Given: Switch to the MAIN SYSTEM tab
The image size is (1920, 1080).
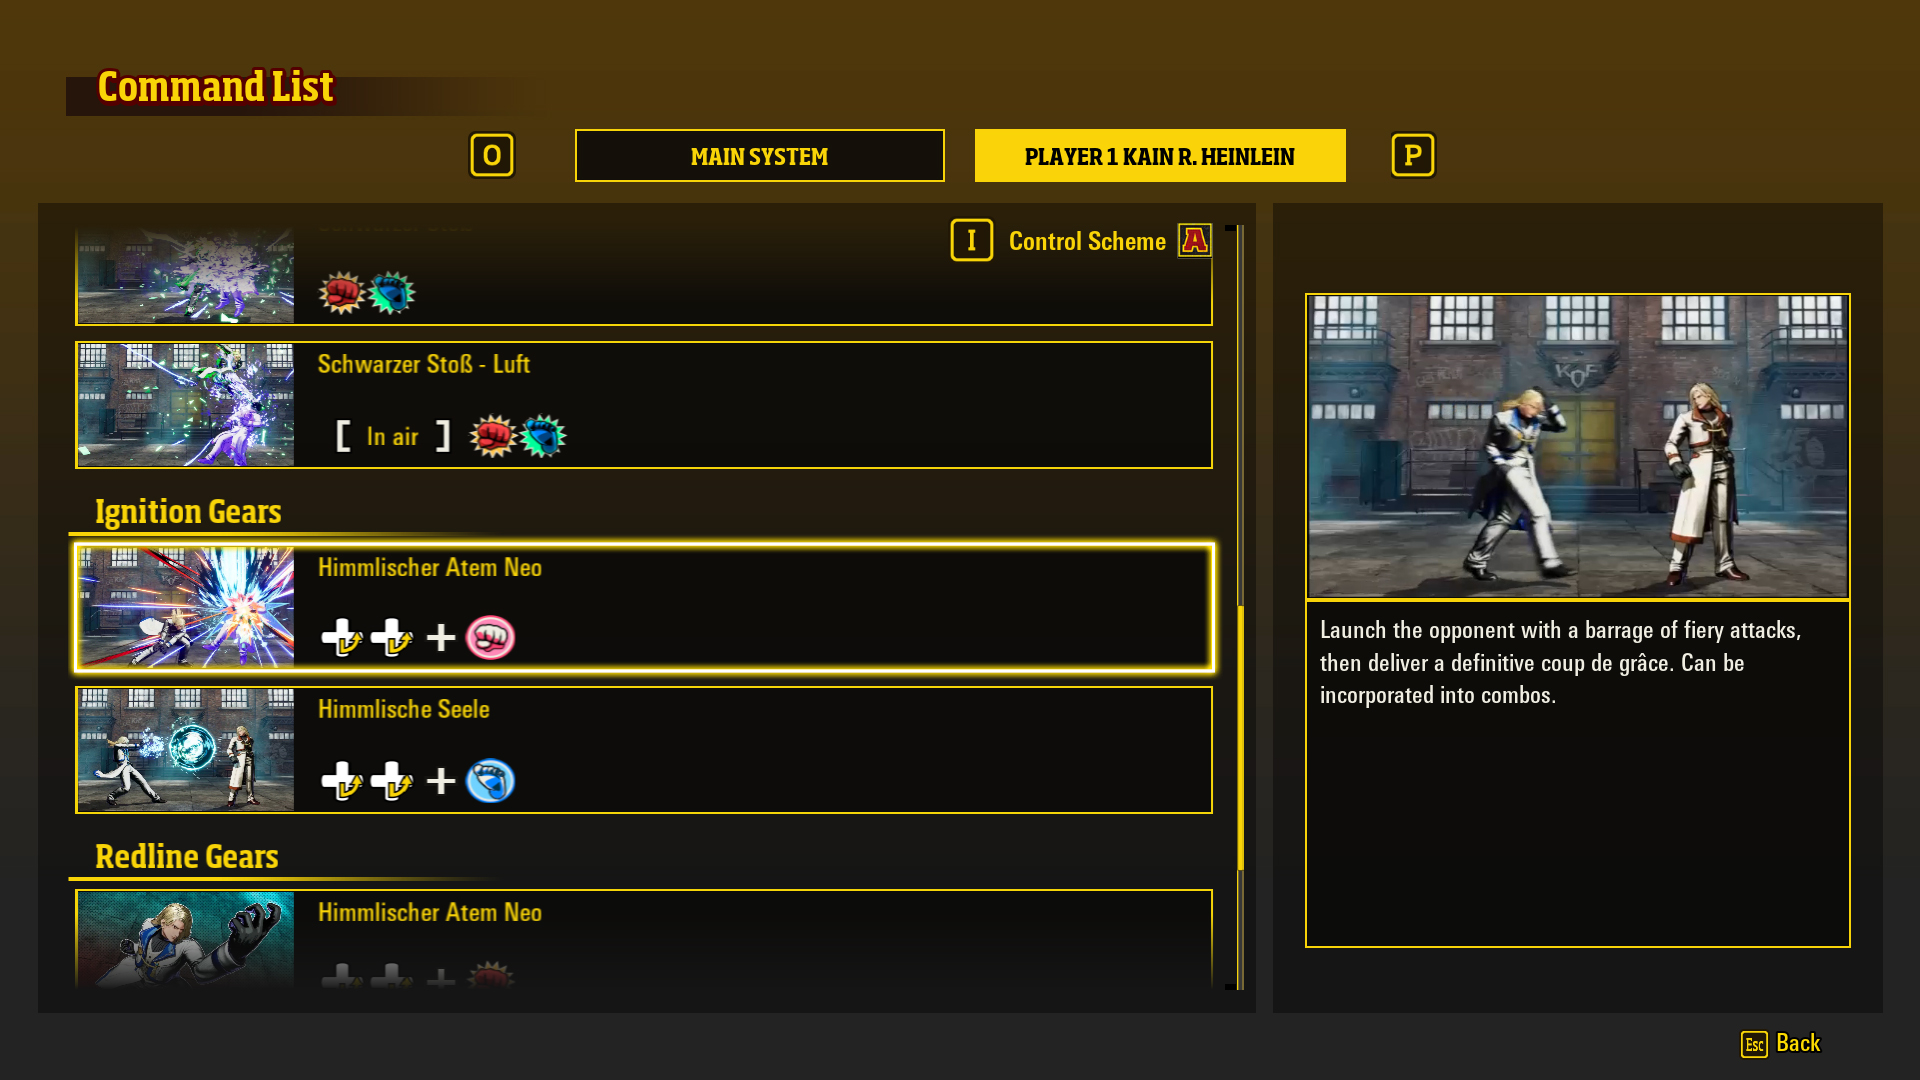Looking at the screenshot, I should click(759, 156).
